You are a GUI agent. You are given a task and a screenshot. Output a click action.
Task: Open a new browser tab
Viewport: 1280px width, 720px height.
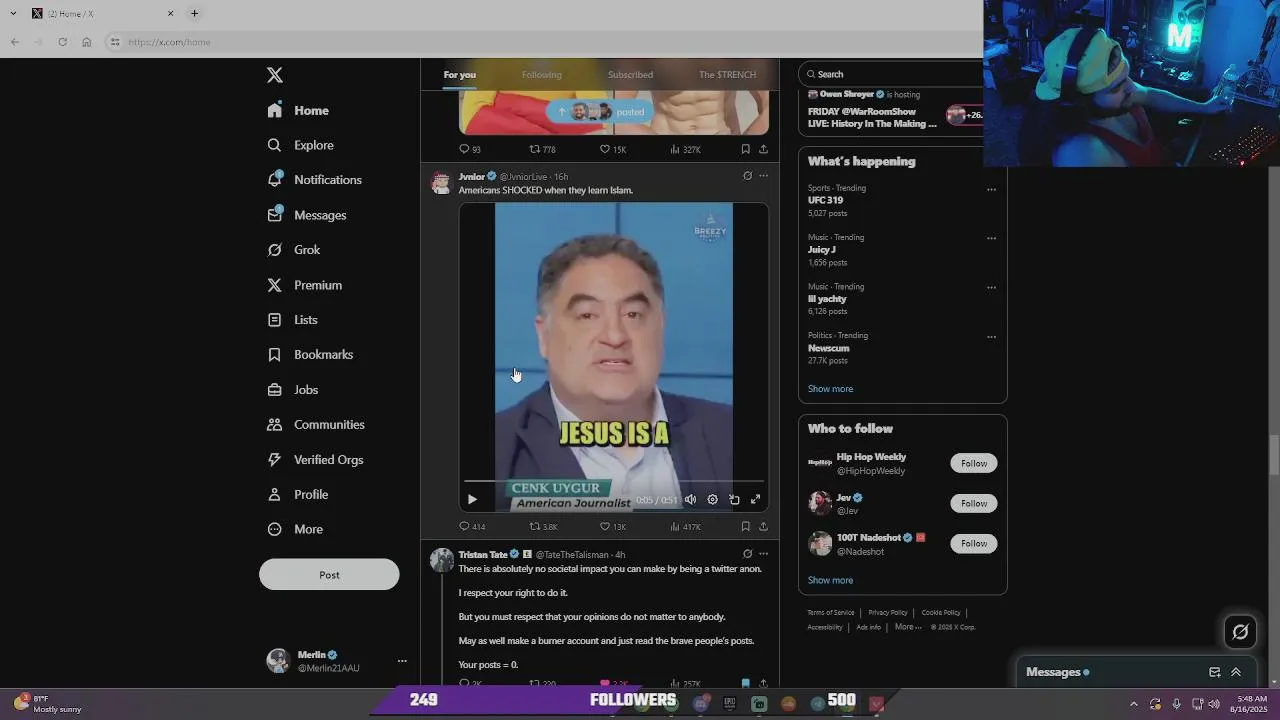click(x=194, y=13)
